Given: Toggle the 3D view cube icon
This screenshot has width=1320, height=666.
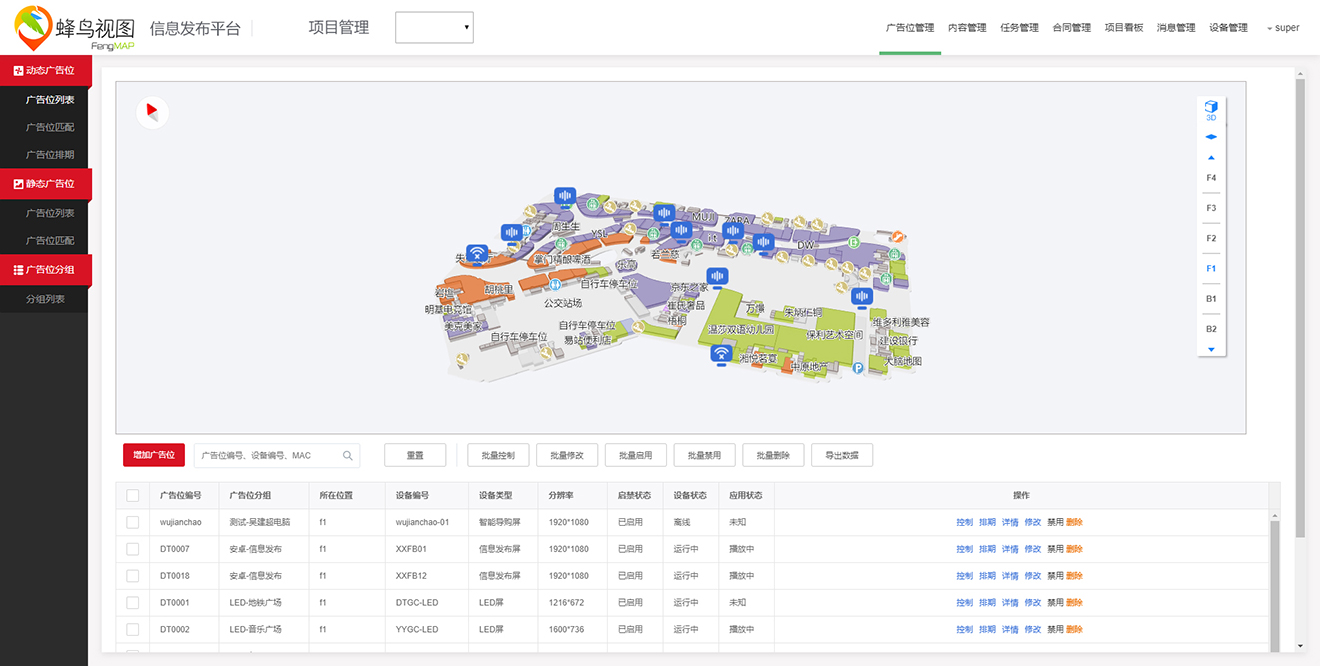Looking at the screenshot, I should point(1211,108).
